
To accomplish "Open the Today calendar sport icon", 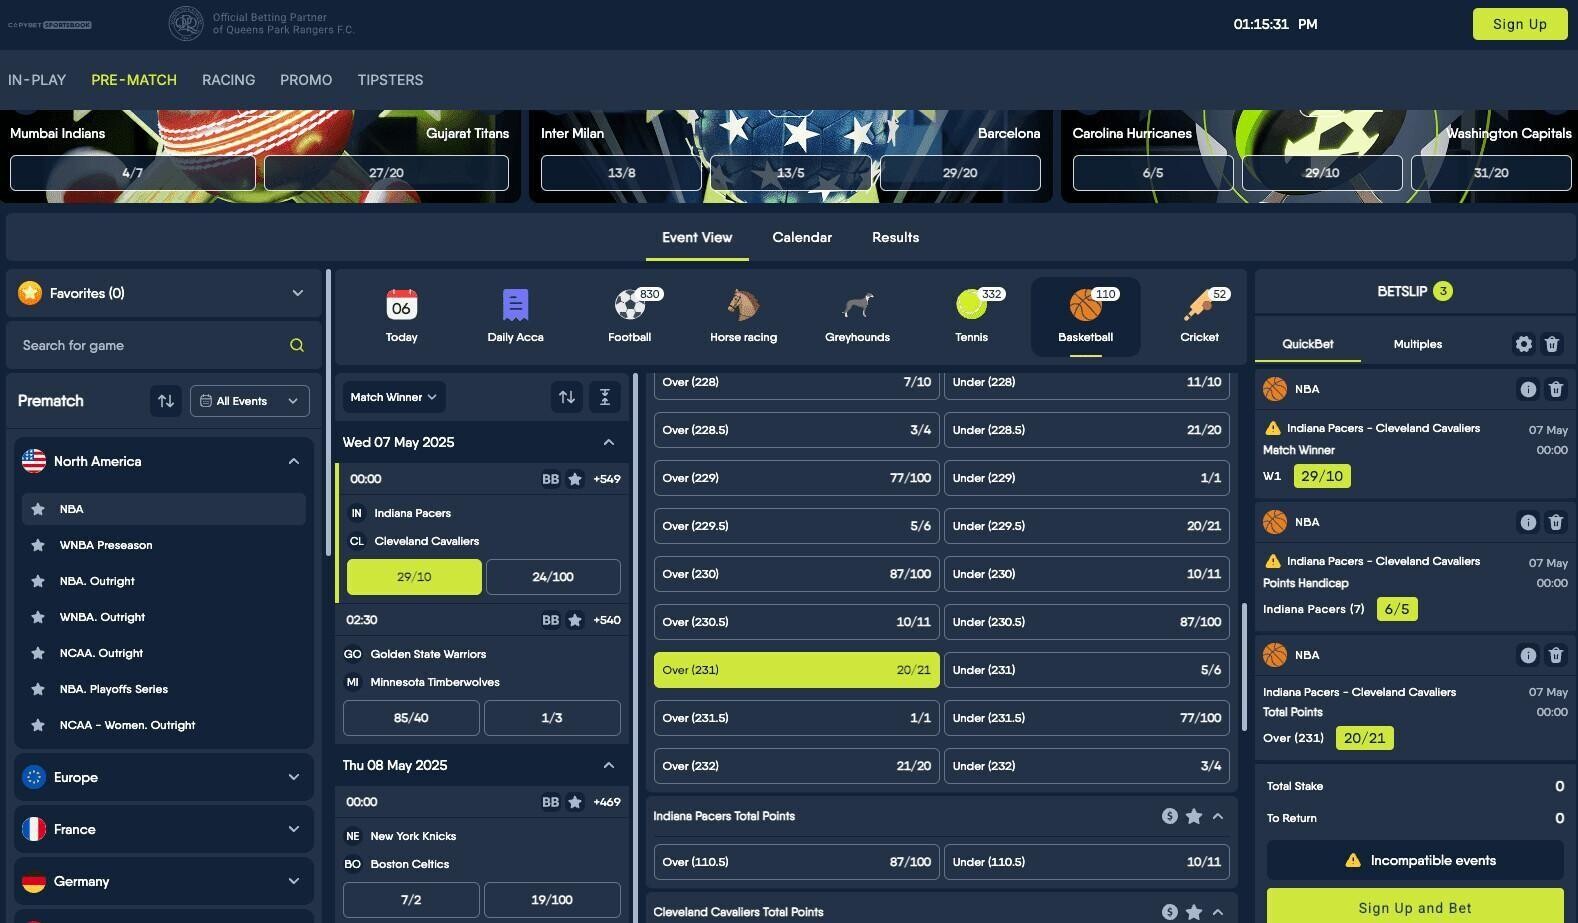I will [x=401, y=315].
